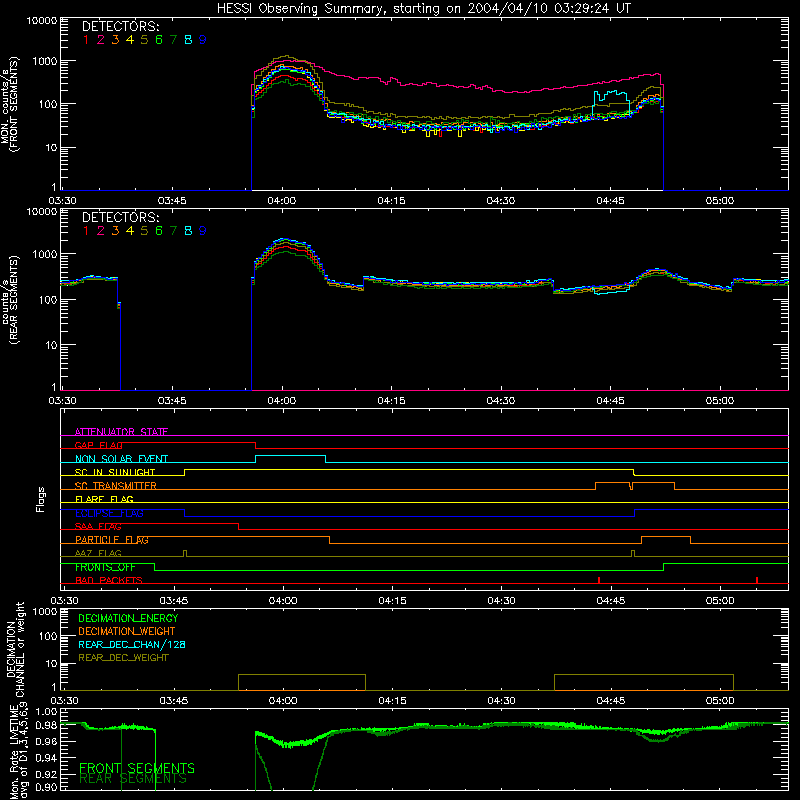The width and height of the screenshot is (800, 800).
Task: Click the 1.00 value on livetime axis
Action: [x=47, y=711]
